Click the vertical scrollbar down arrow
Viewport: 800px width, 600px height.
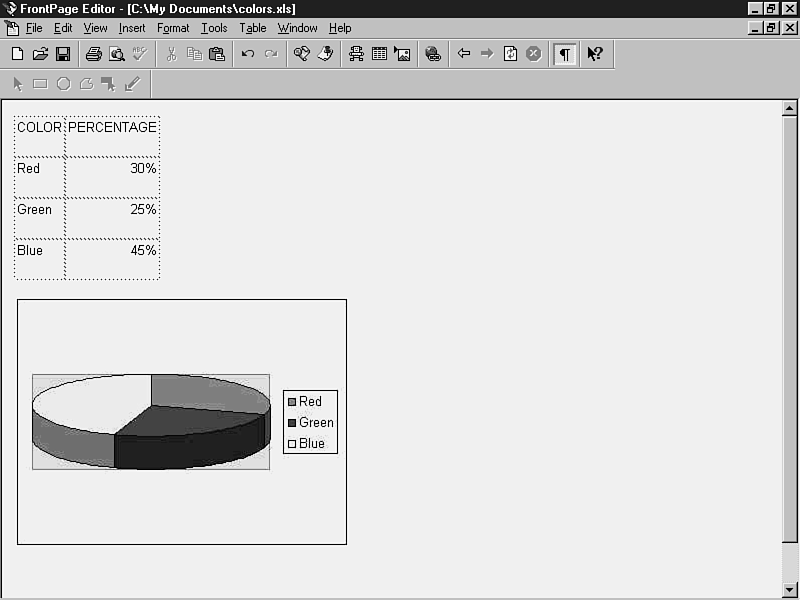pos(789,589)
